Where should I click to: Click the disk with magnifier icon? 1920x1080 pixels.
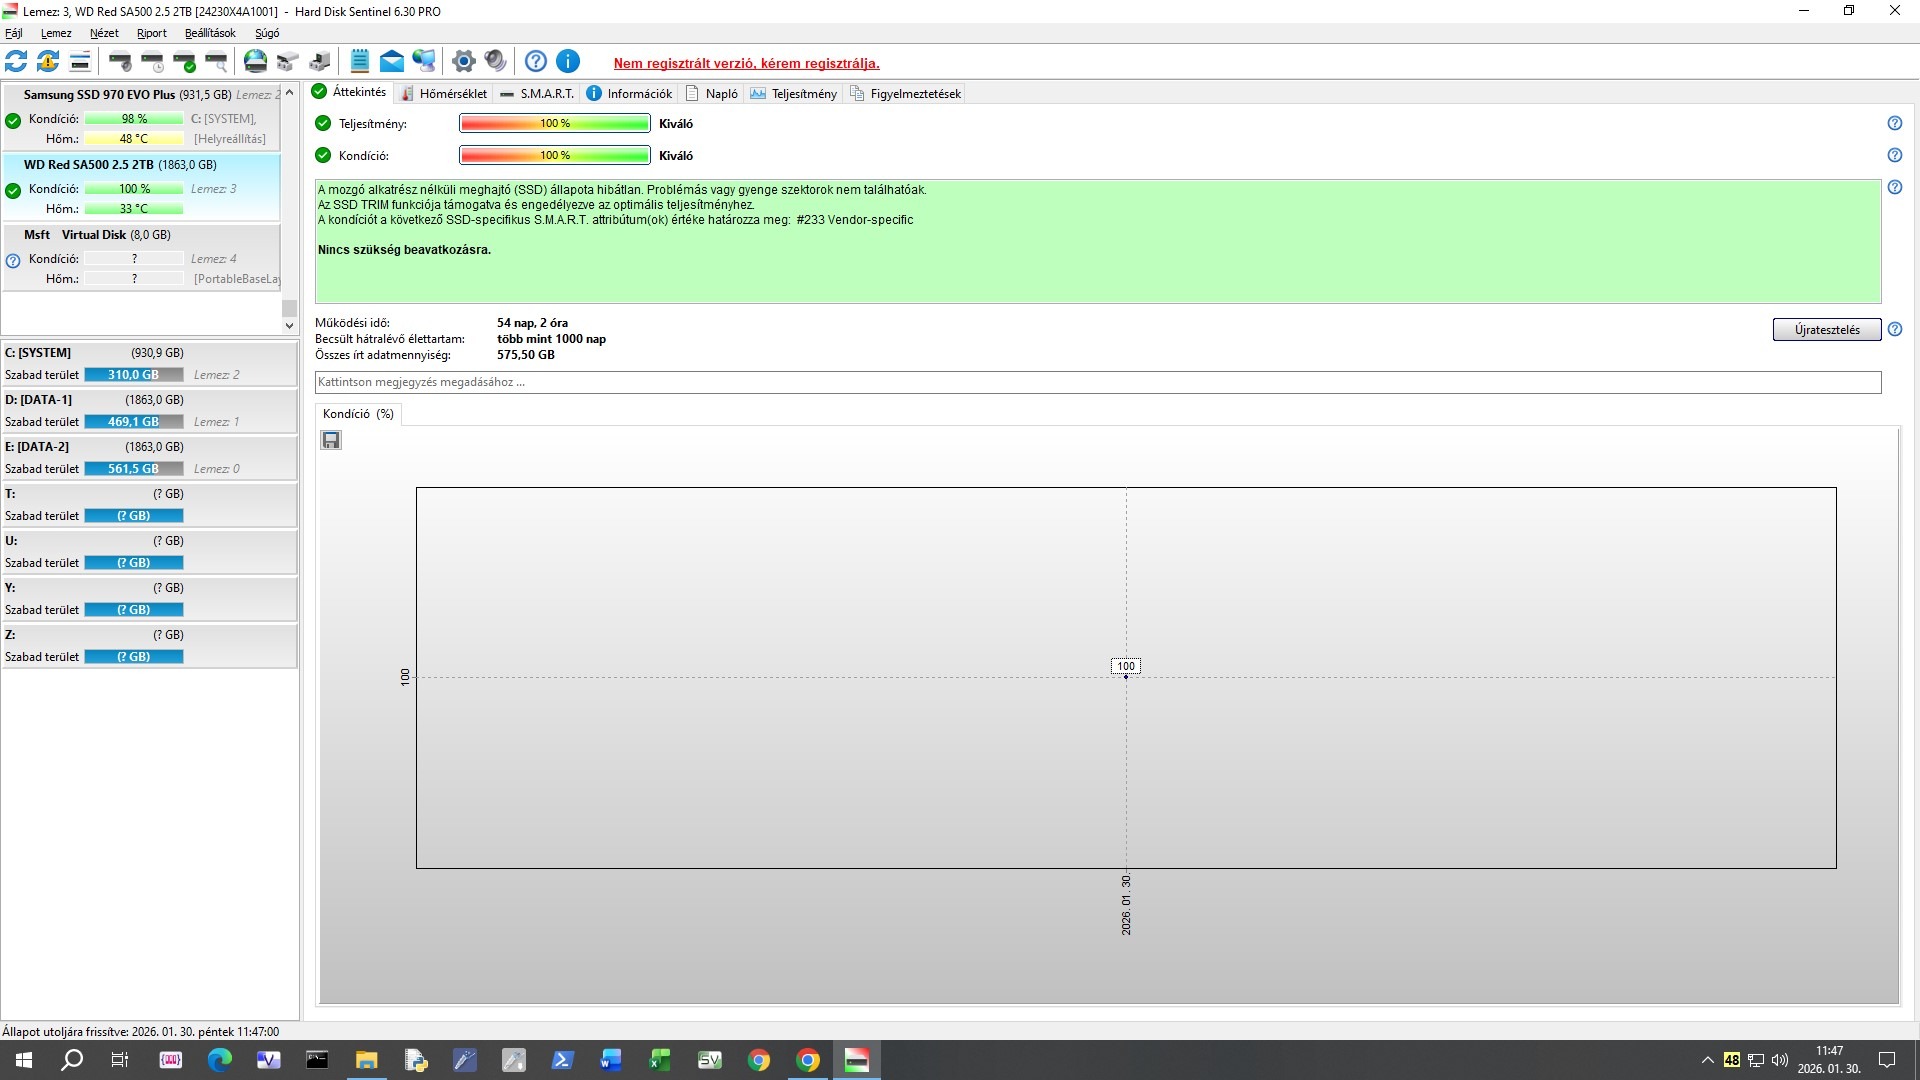coord(217,62)
